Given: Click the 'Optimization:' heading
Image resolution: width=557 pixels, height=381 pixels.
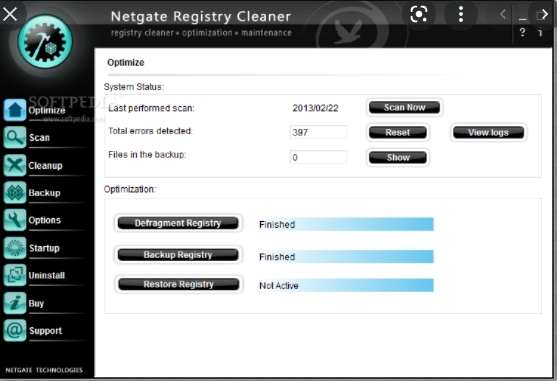Looking at the screenshot, I should (130, 189).
